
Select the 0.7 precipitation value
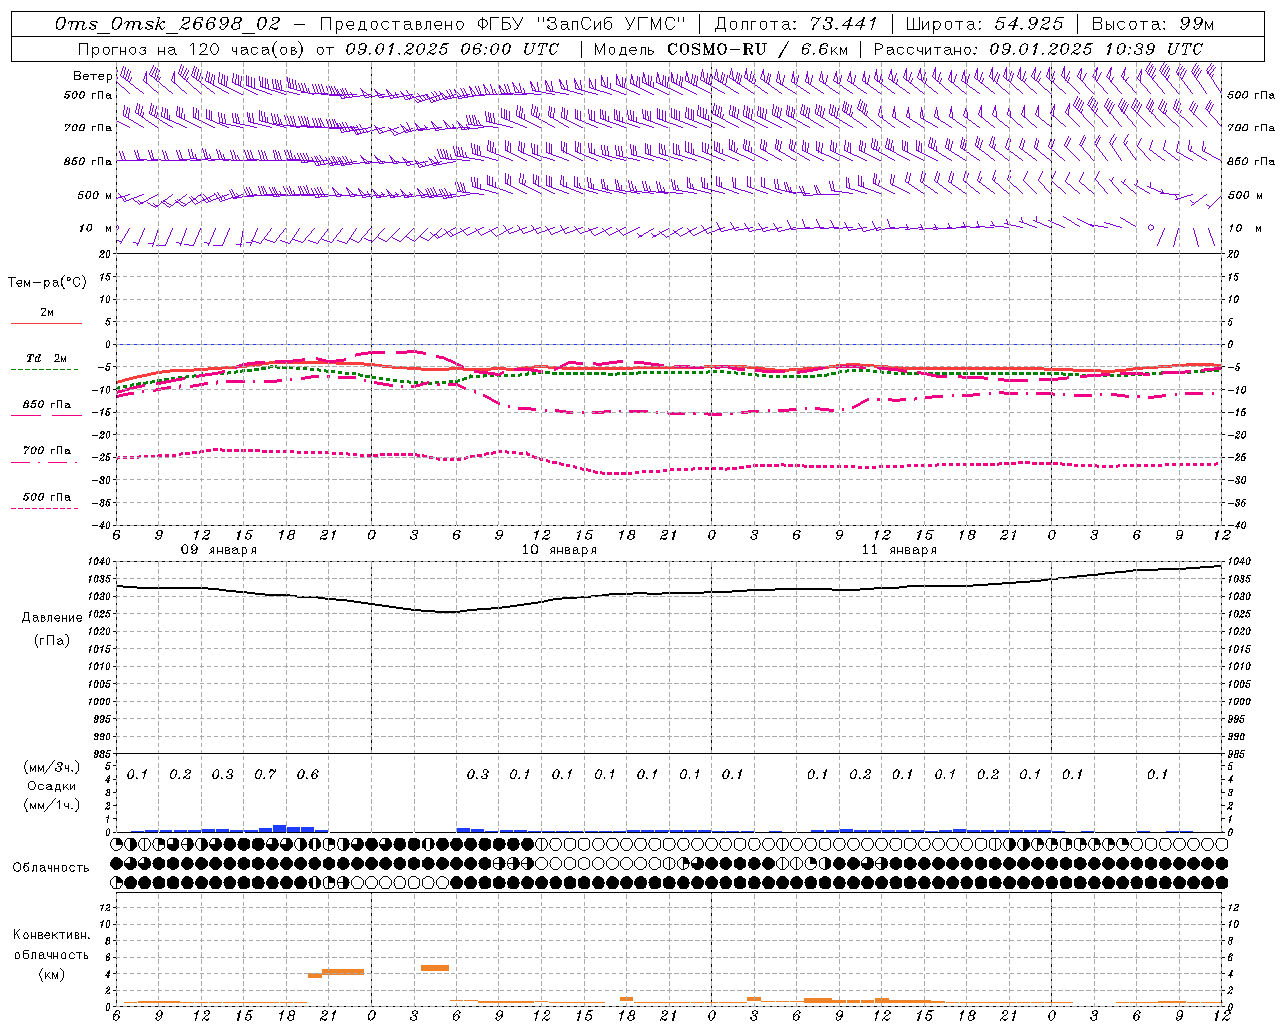coord(265,774)
